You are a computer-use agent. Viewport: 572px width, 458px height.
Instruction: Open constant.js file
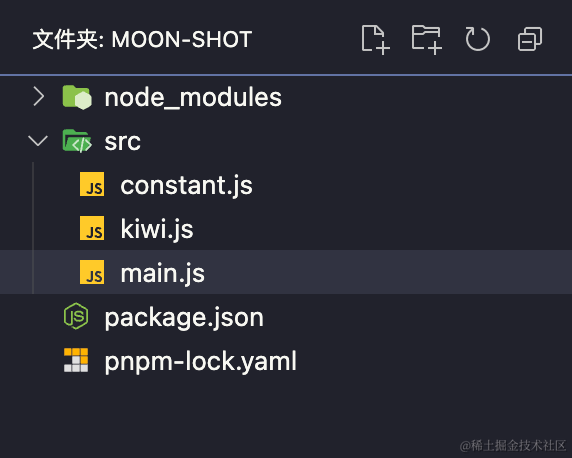tap(186, 185)
